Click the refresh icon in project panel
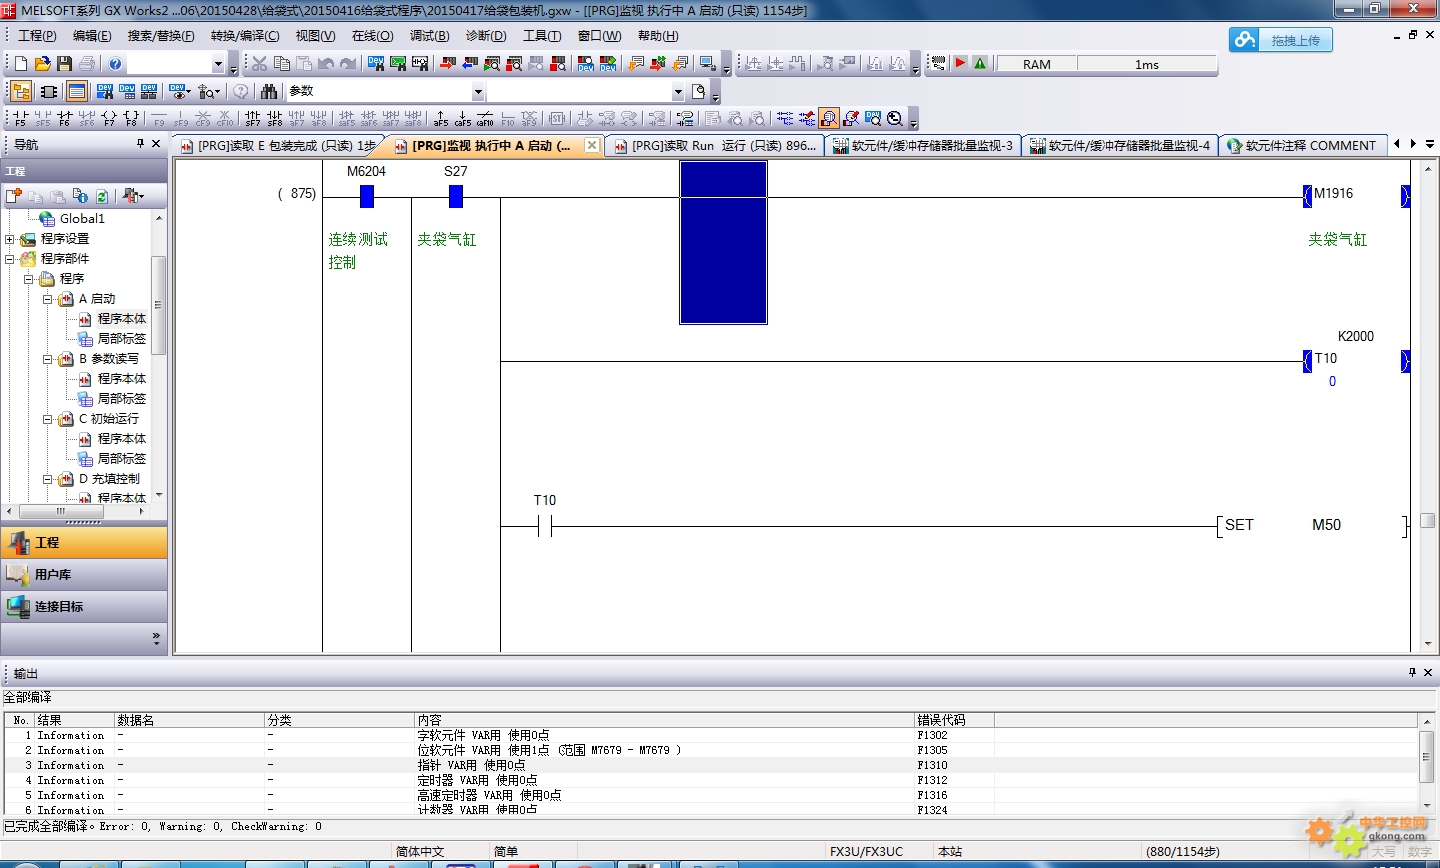 coord(101,196)
